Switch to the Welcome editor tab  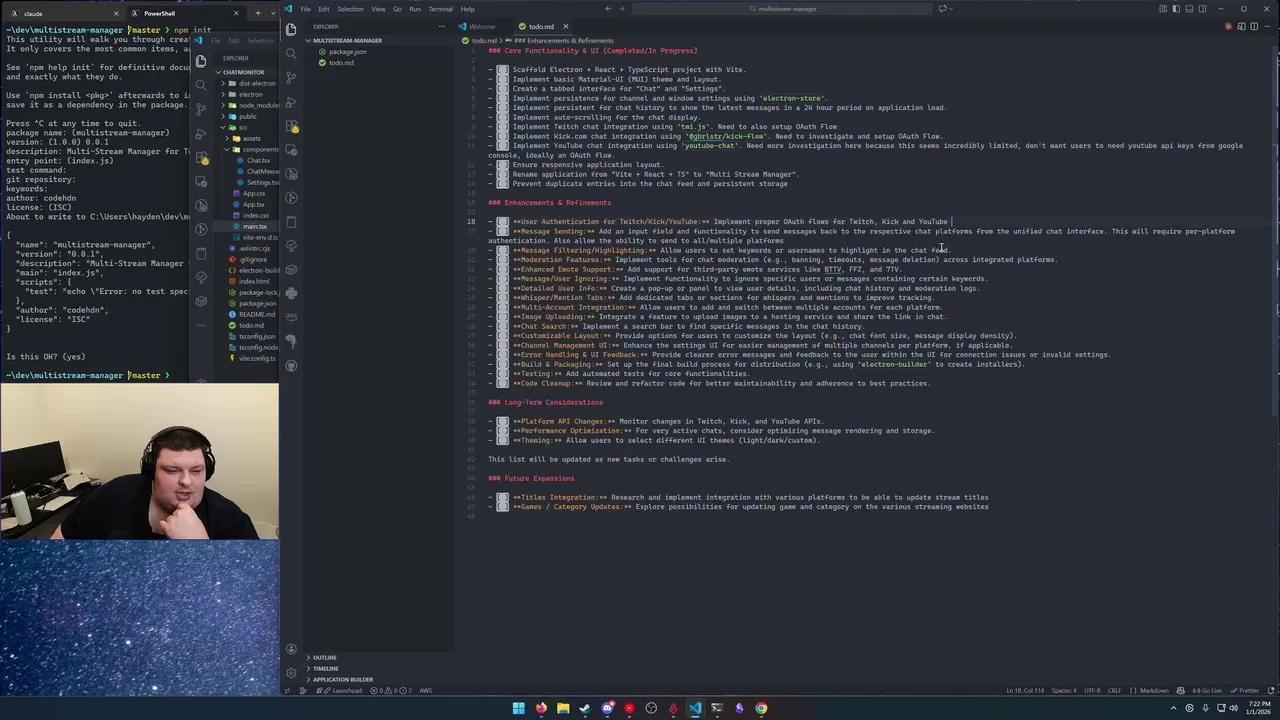pos(482,27)
